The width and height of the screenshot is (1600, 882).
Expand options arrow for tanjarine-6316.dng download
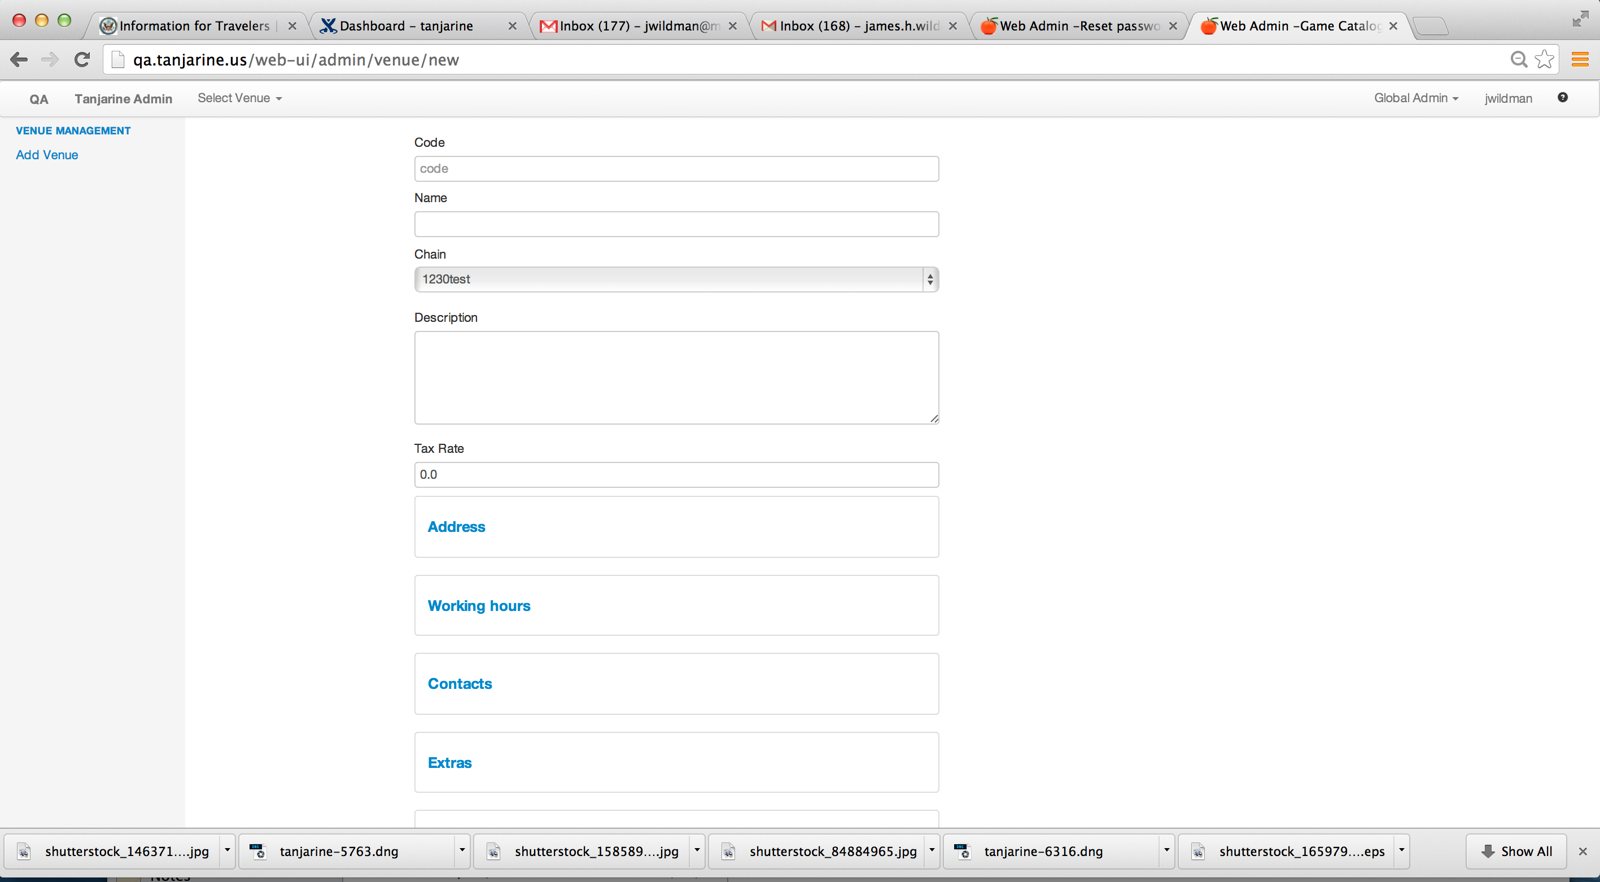(1166, 852)
